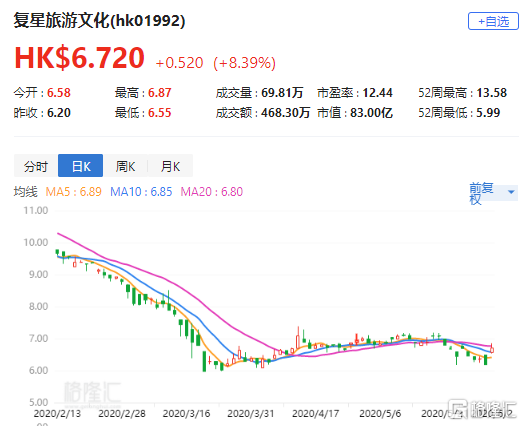Click the 最低 value 6.55
Image resolution: width=523 pixels, height=426 pixels.
tap(160, 113)
